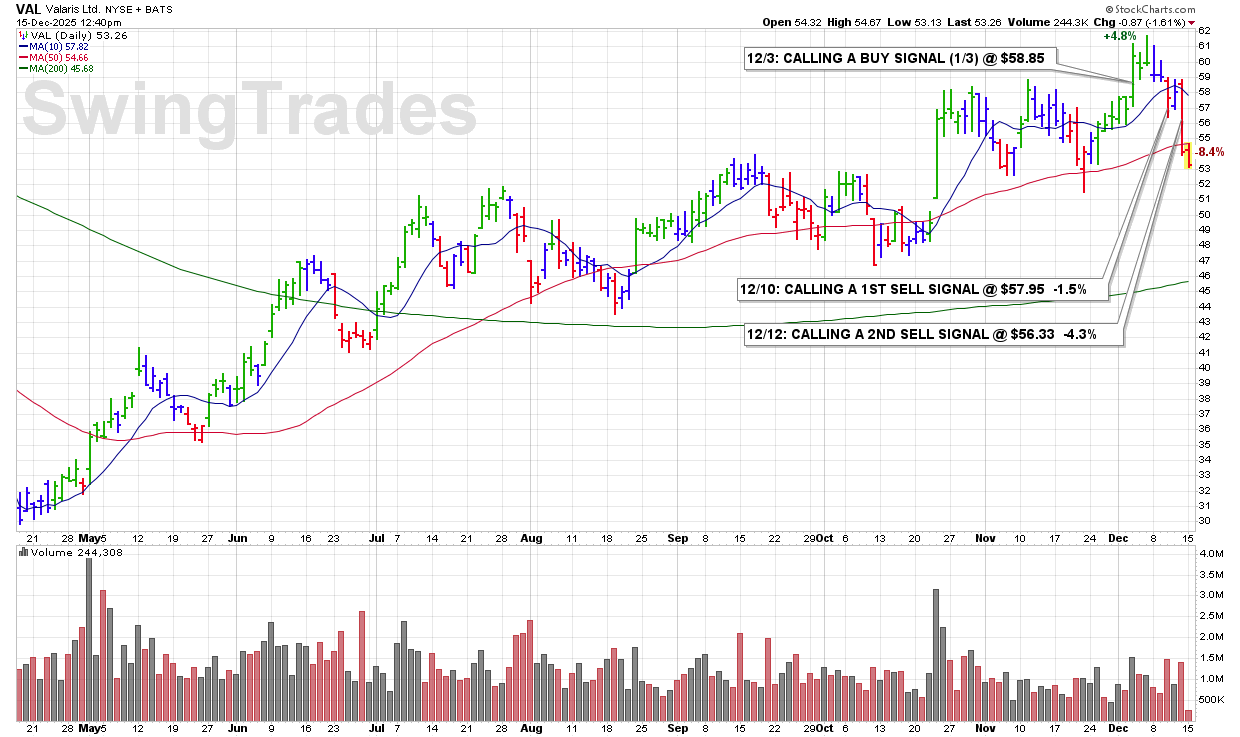
Task: Click the VAL ticker symbol title
Action: coord(29,8)
